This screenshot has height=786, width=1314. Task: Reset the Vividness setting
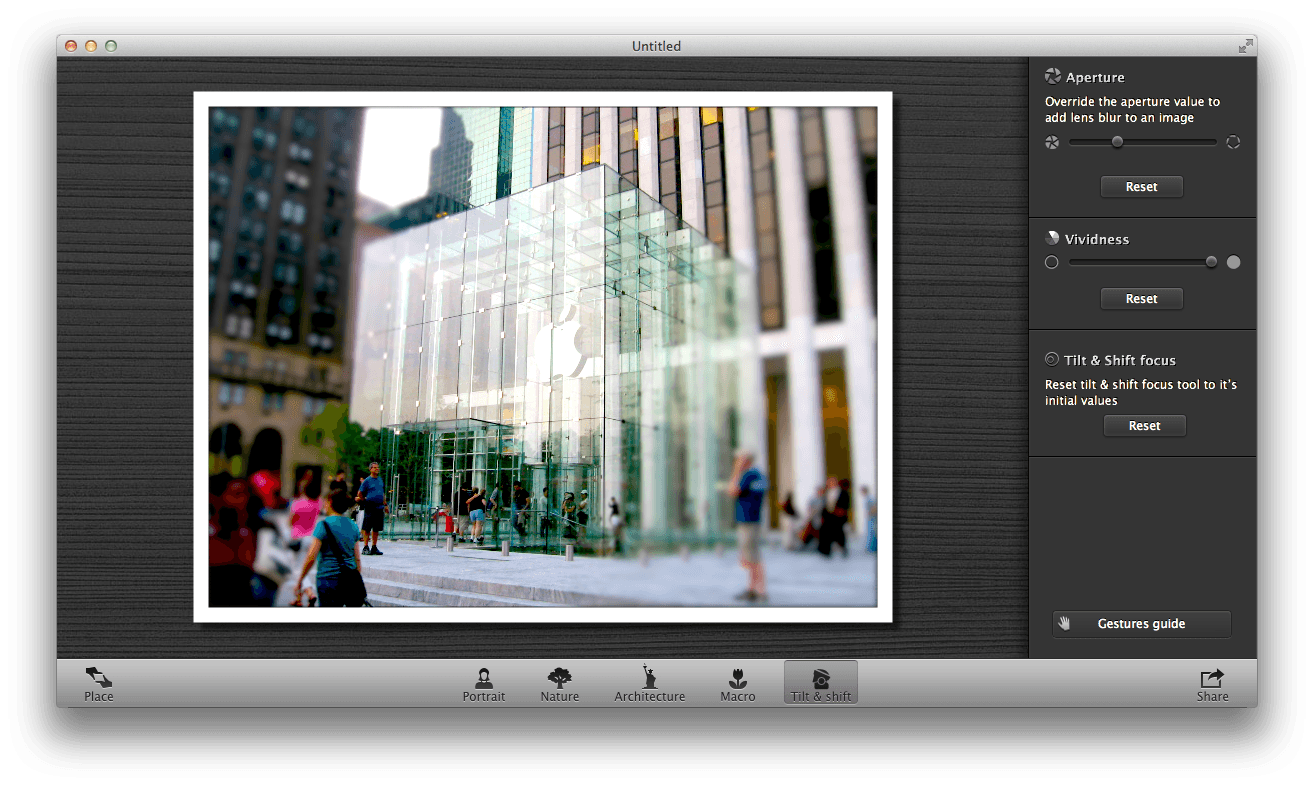pyautogui.click(x=1141, y=299)
